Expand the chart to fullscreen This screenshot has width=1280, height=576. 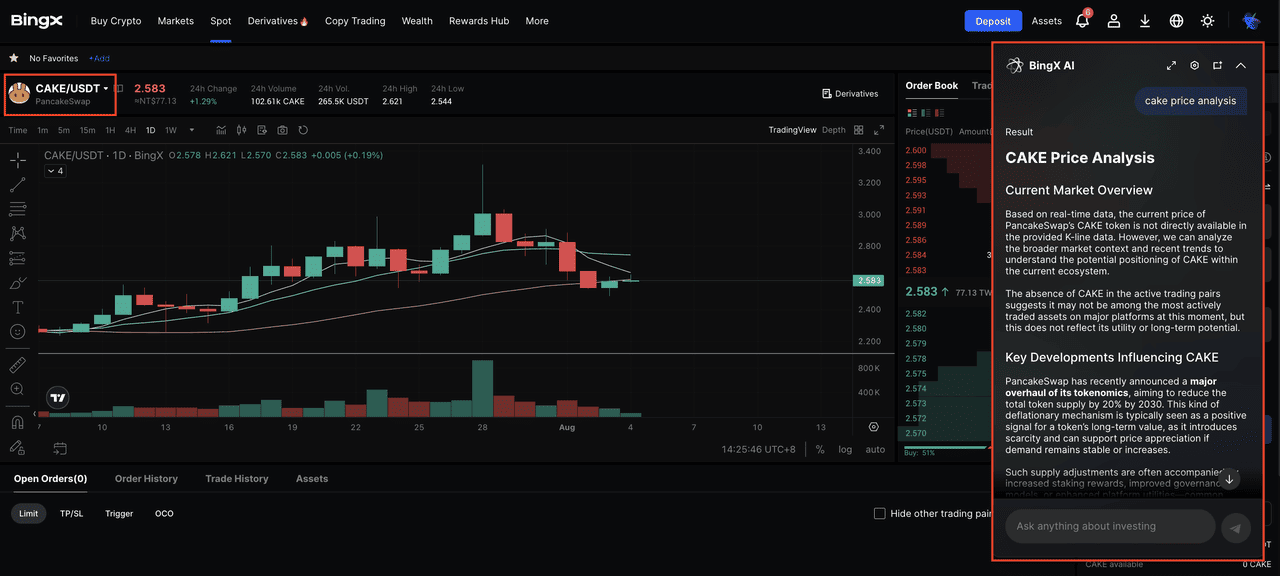879,130
